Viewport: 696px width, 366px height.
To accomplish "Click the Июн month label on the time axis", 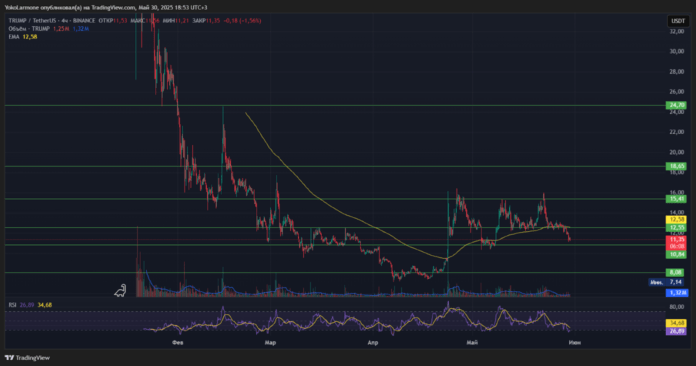I will click(574, 342).
